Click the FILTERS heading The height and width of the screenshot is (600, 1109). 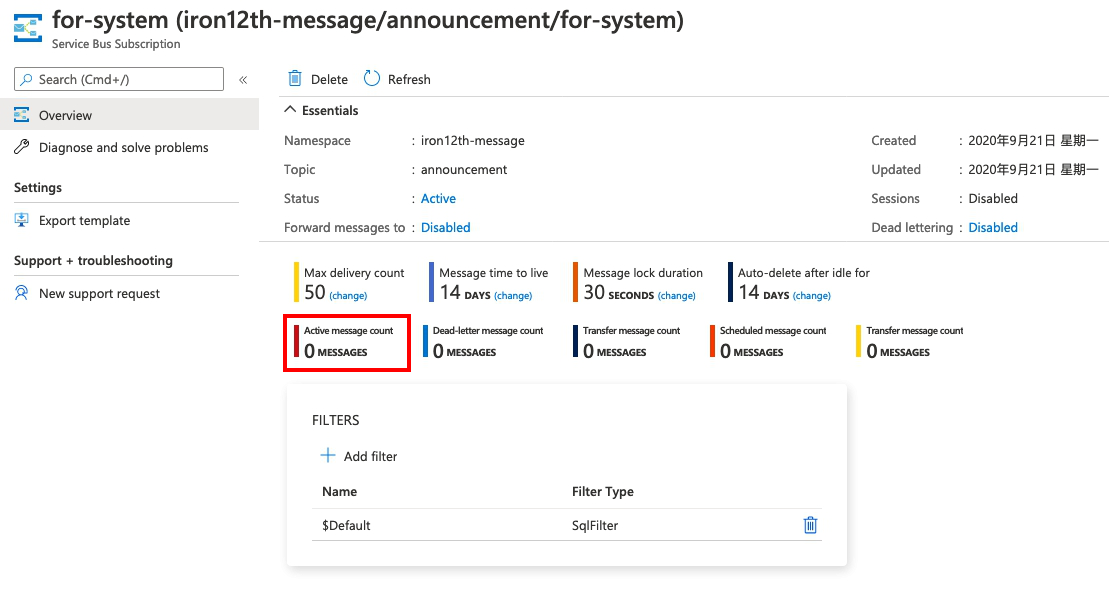[335, 420]
